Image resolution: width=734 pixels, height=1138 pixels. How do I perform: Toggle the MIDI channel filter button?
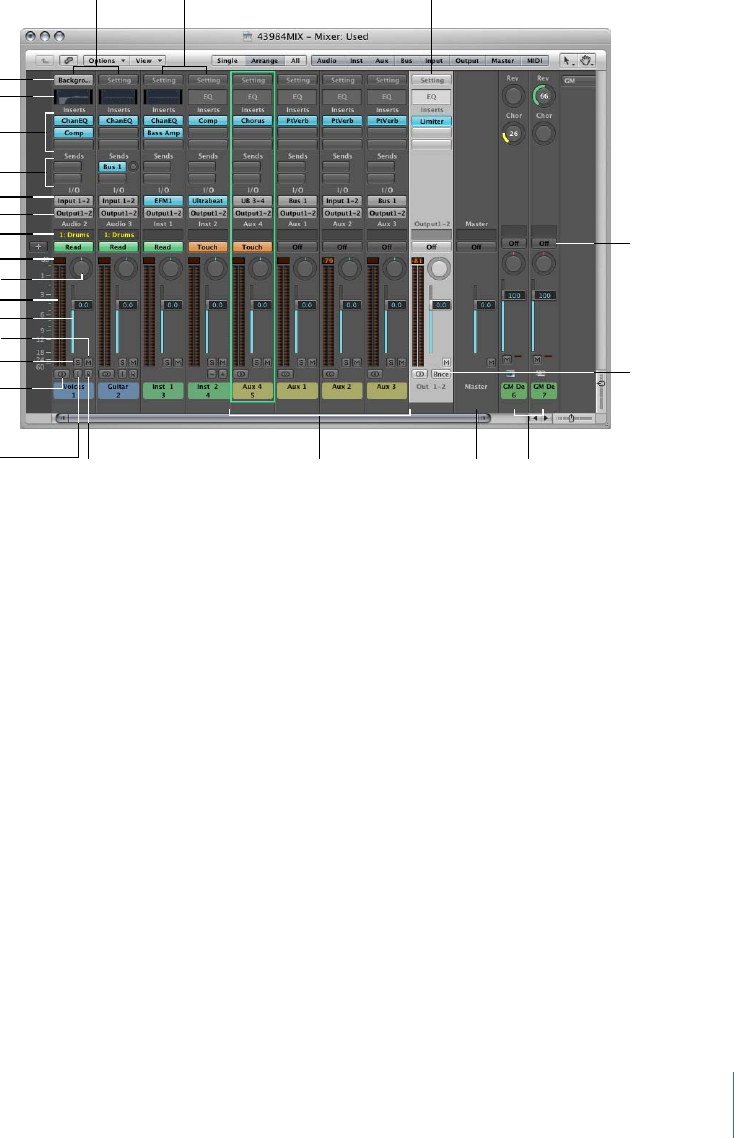click(534, 61)
